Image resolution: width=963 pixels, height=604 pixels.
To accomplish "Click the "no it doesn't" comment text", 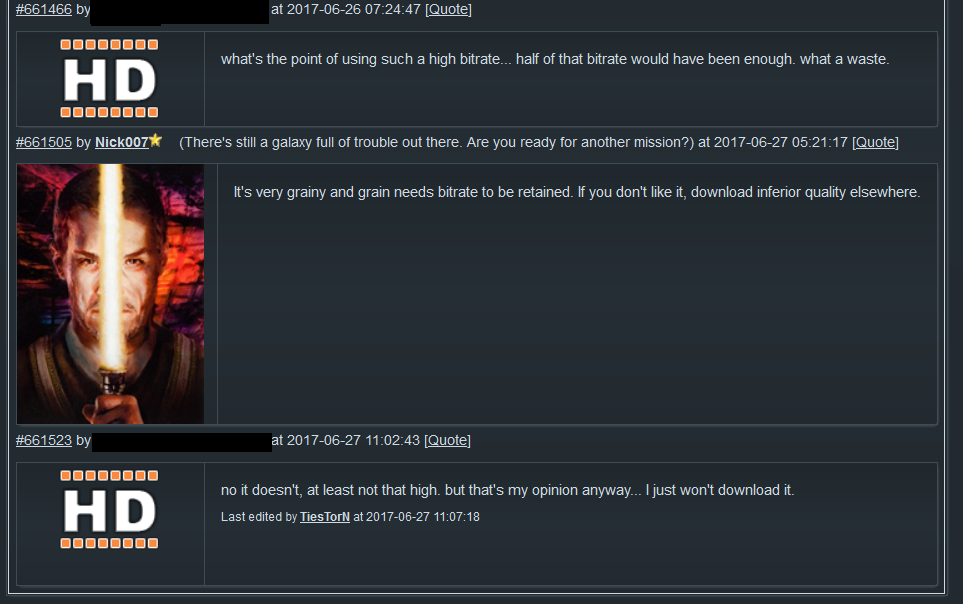I will click(507, 490).
